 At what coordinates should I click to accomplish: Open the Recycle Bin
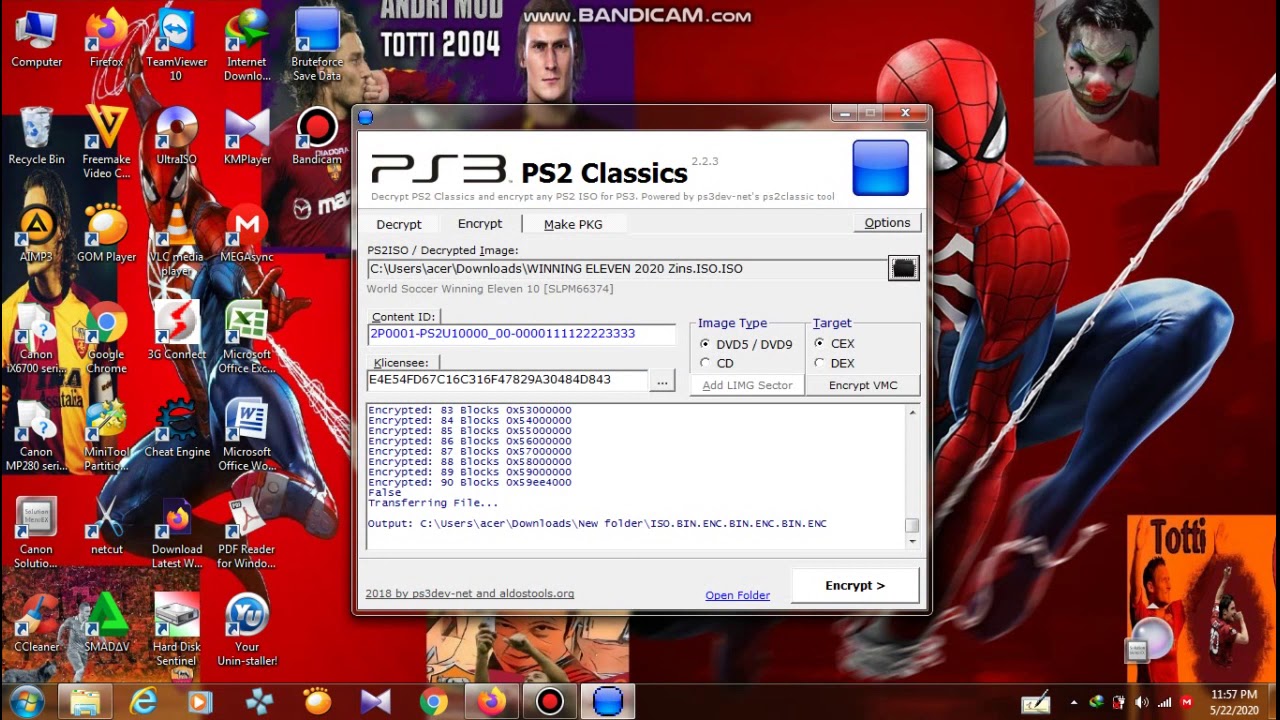[37, 135]
